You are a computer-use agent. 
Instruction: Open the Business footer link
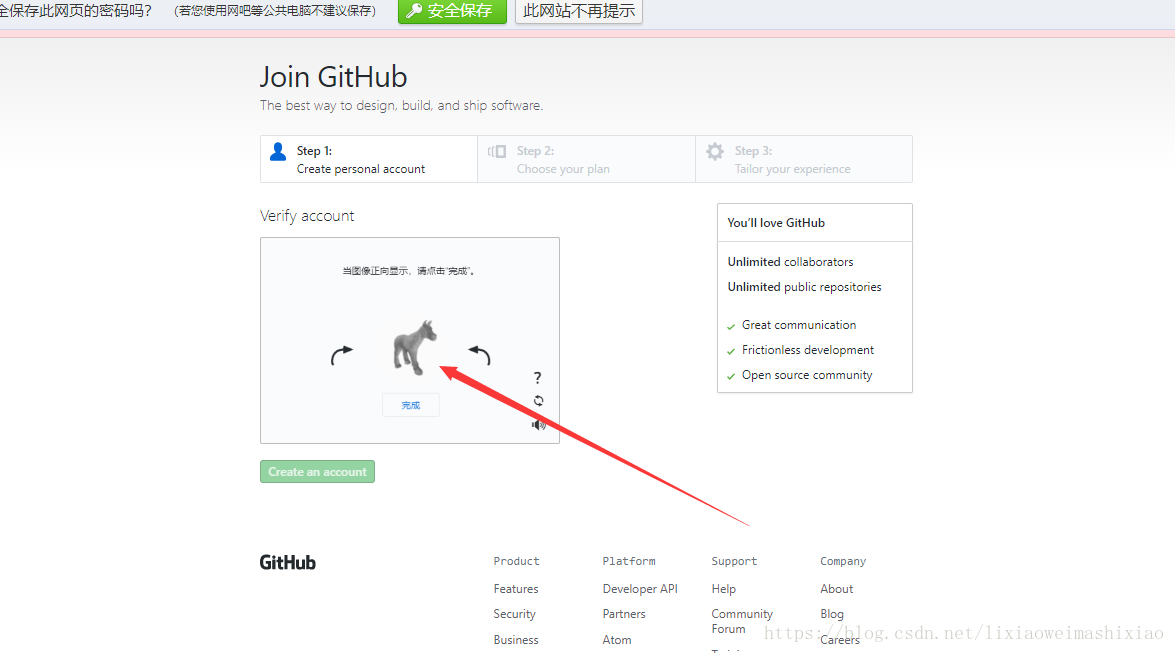pyautogui.click(x=516, y=640)
